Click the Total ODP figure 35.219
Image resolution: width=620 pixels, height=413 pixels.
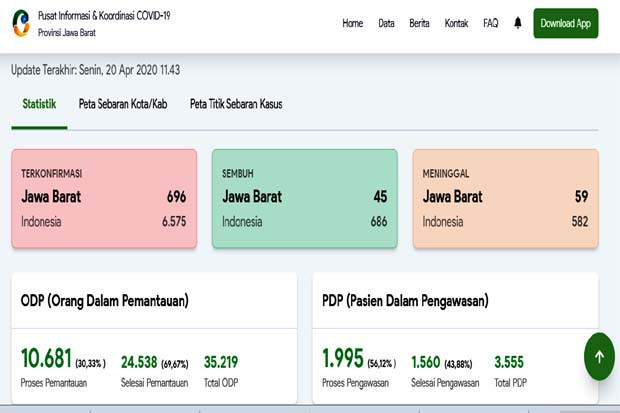tap(221, 362)
